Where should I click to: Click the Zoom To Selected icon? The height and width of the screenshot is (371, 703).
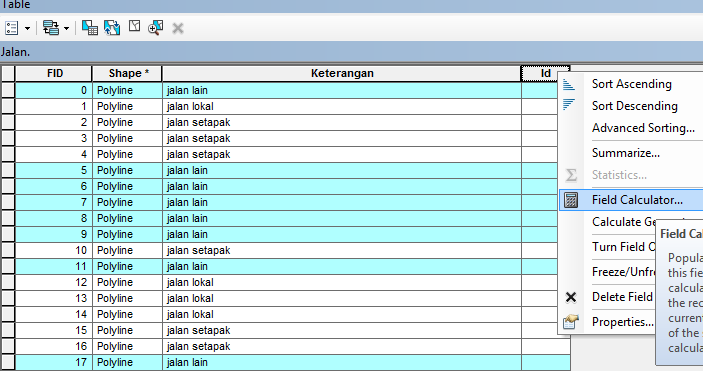[156, 28]
